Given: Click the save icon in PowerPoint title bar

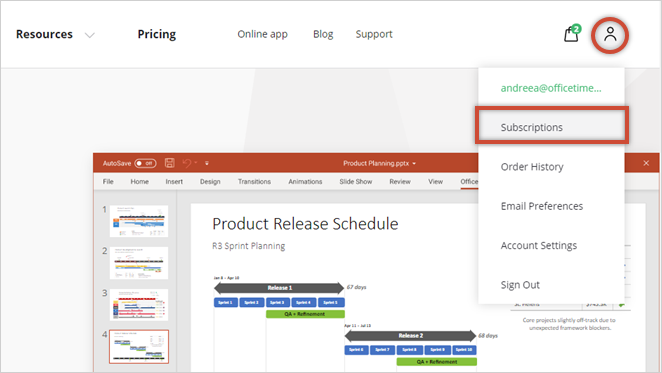Looking at the screenshot, I should point(170,163).
